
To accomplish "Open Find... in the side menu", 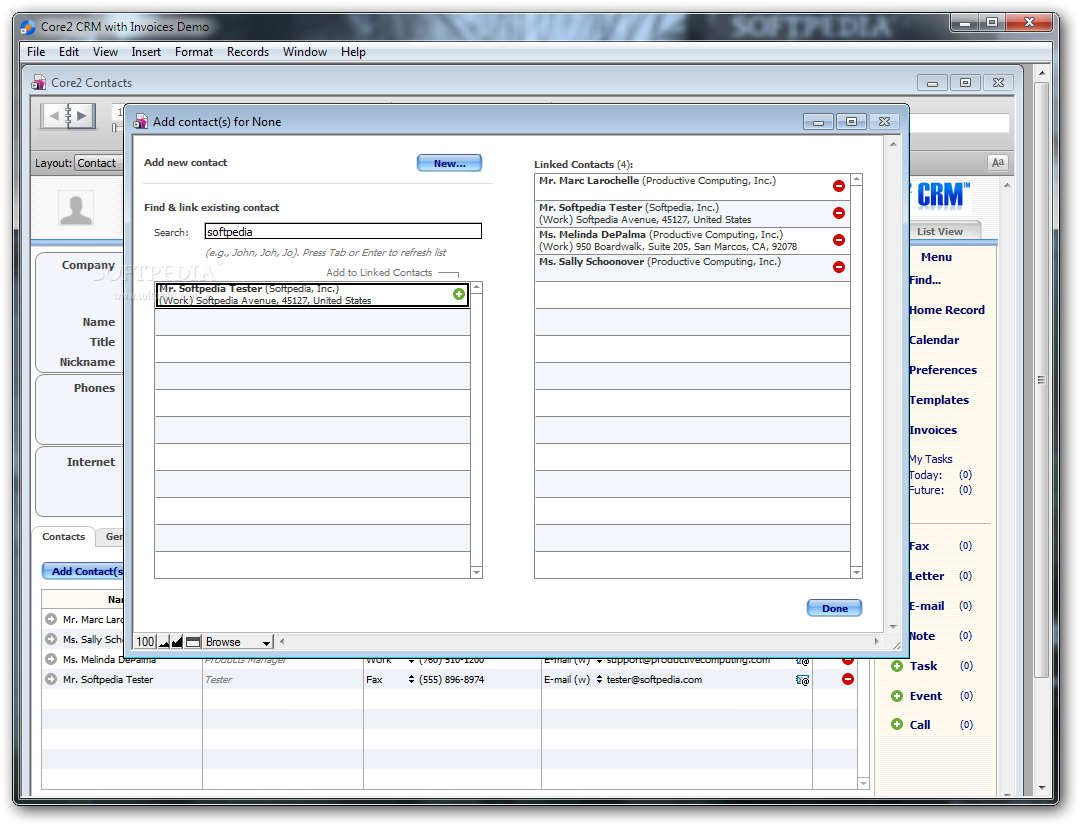I will tap(925, 280).
